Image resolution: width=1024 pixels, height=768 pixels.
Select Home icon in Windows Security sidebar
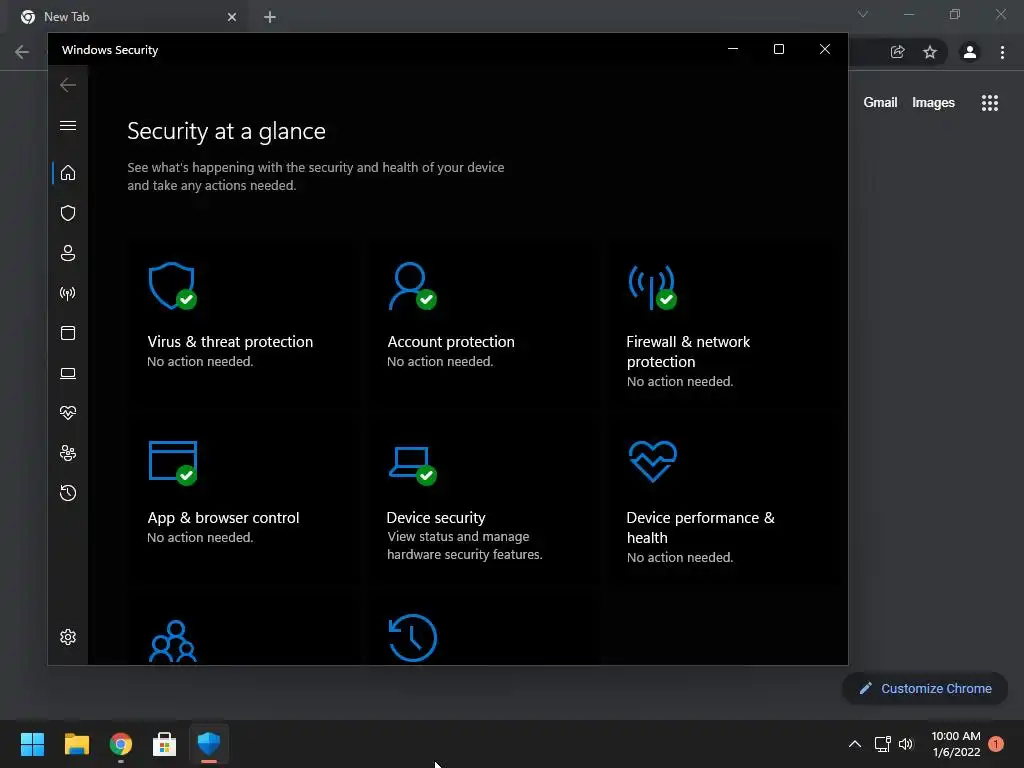pos(68,173)
